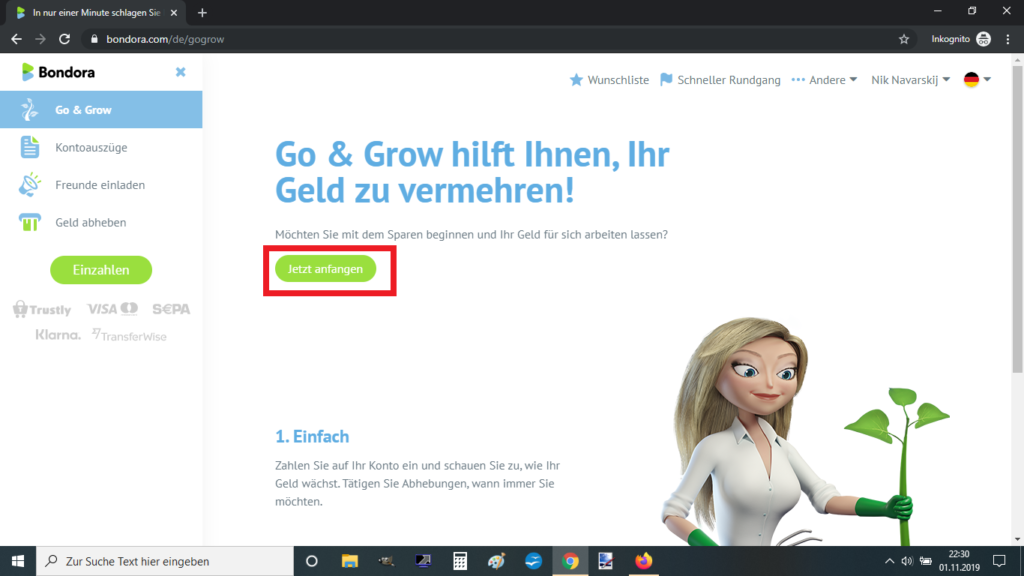
Task: Click the volume icon in system tray
Action: [907, 561]
